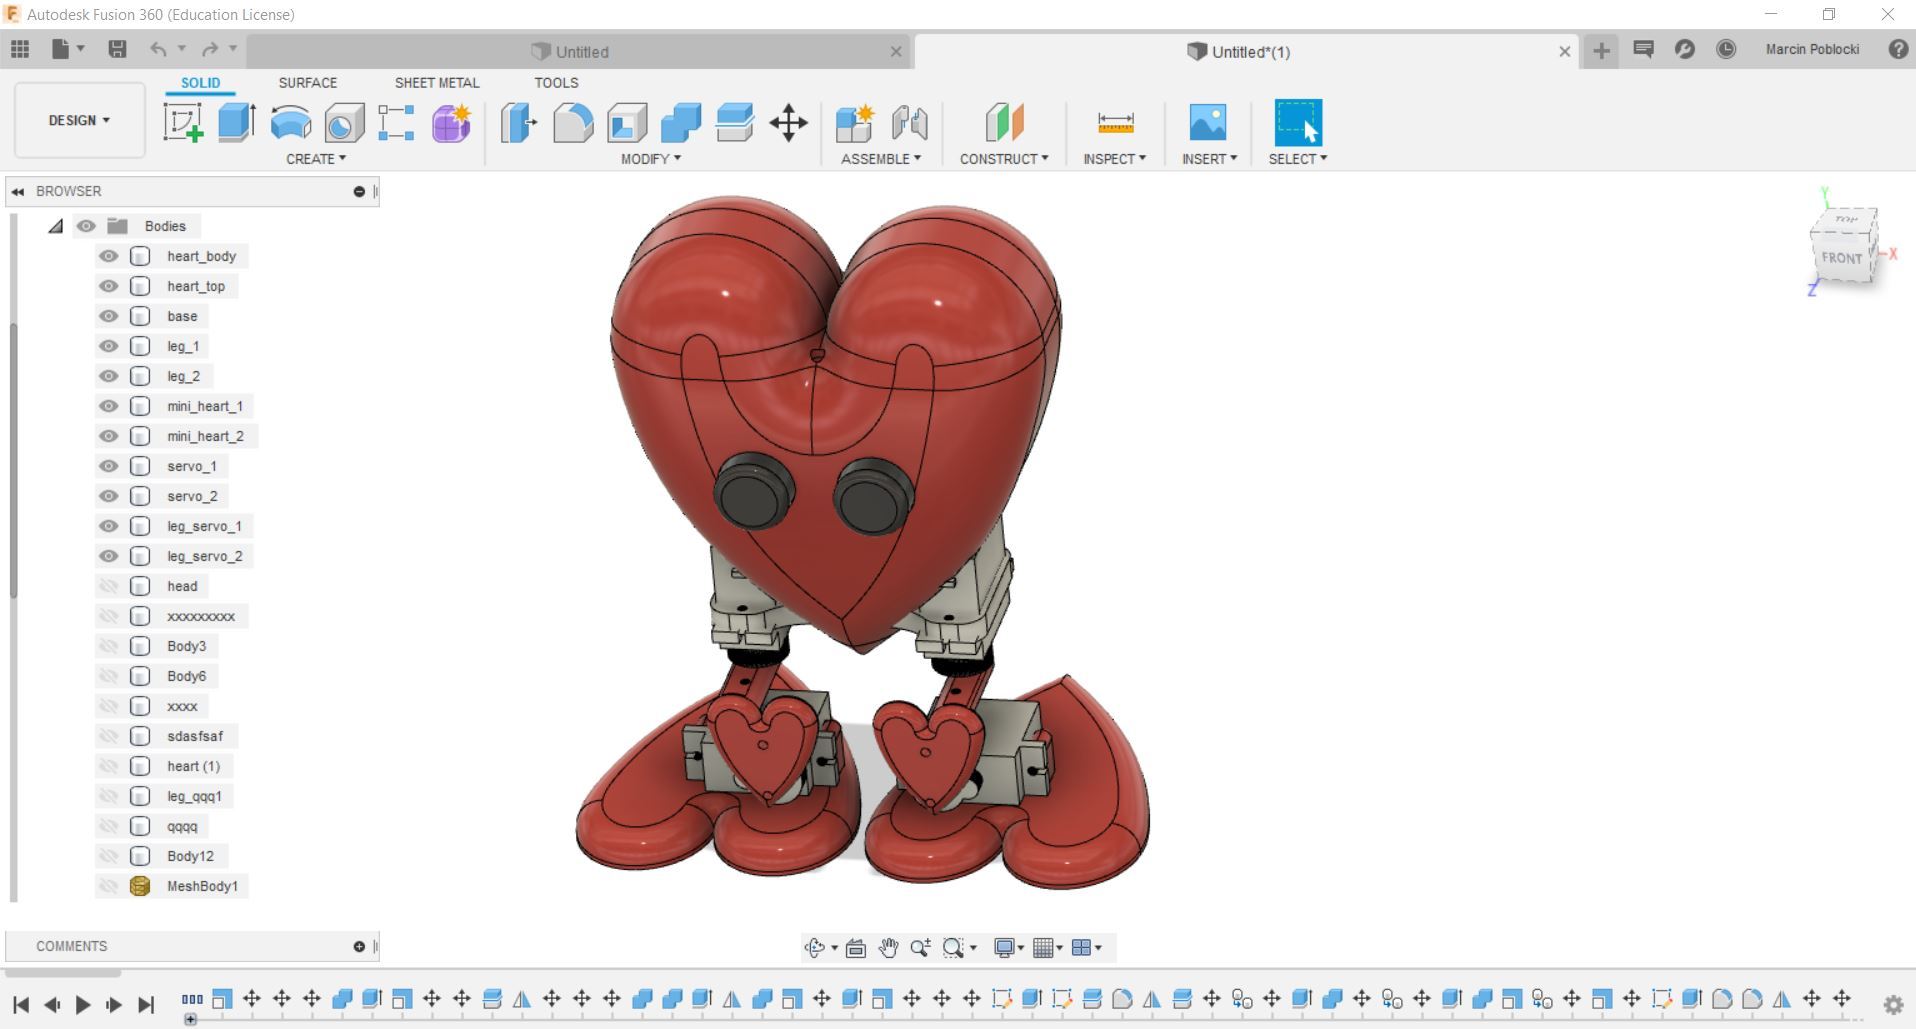1916x1029 pixels.
Task: Select the Hole tool icon
Action: click(344, 123)
